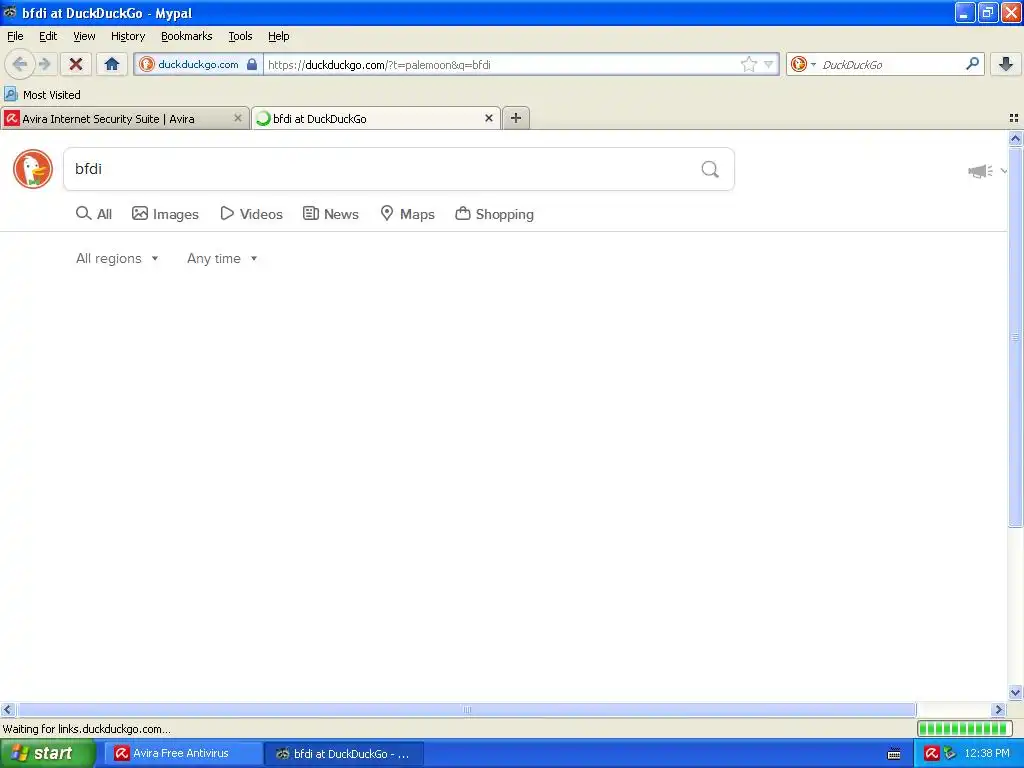
Task: Open the View menu
Action: 84,36
